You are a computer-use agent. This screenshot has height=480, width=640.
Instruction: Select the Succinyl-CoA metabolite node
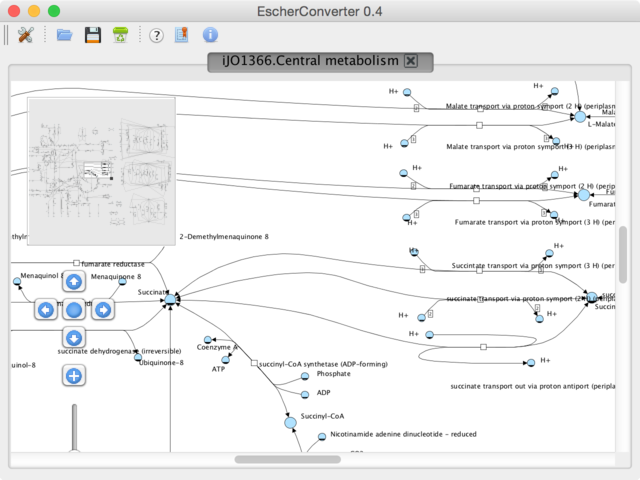290,422
